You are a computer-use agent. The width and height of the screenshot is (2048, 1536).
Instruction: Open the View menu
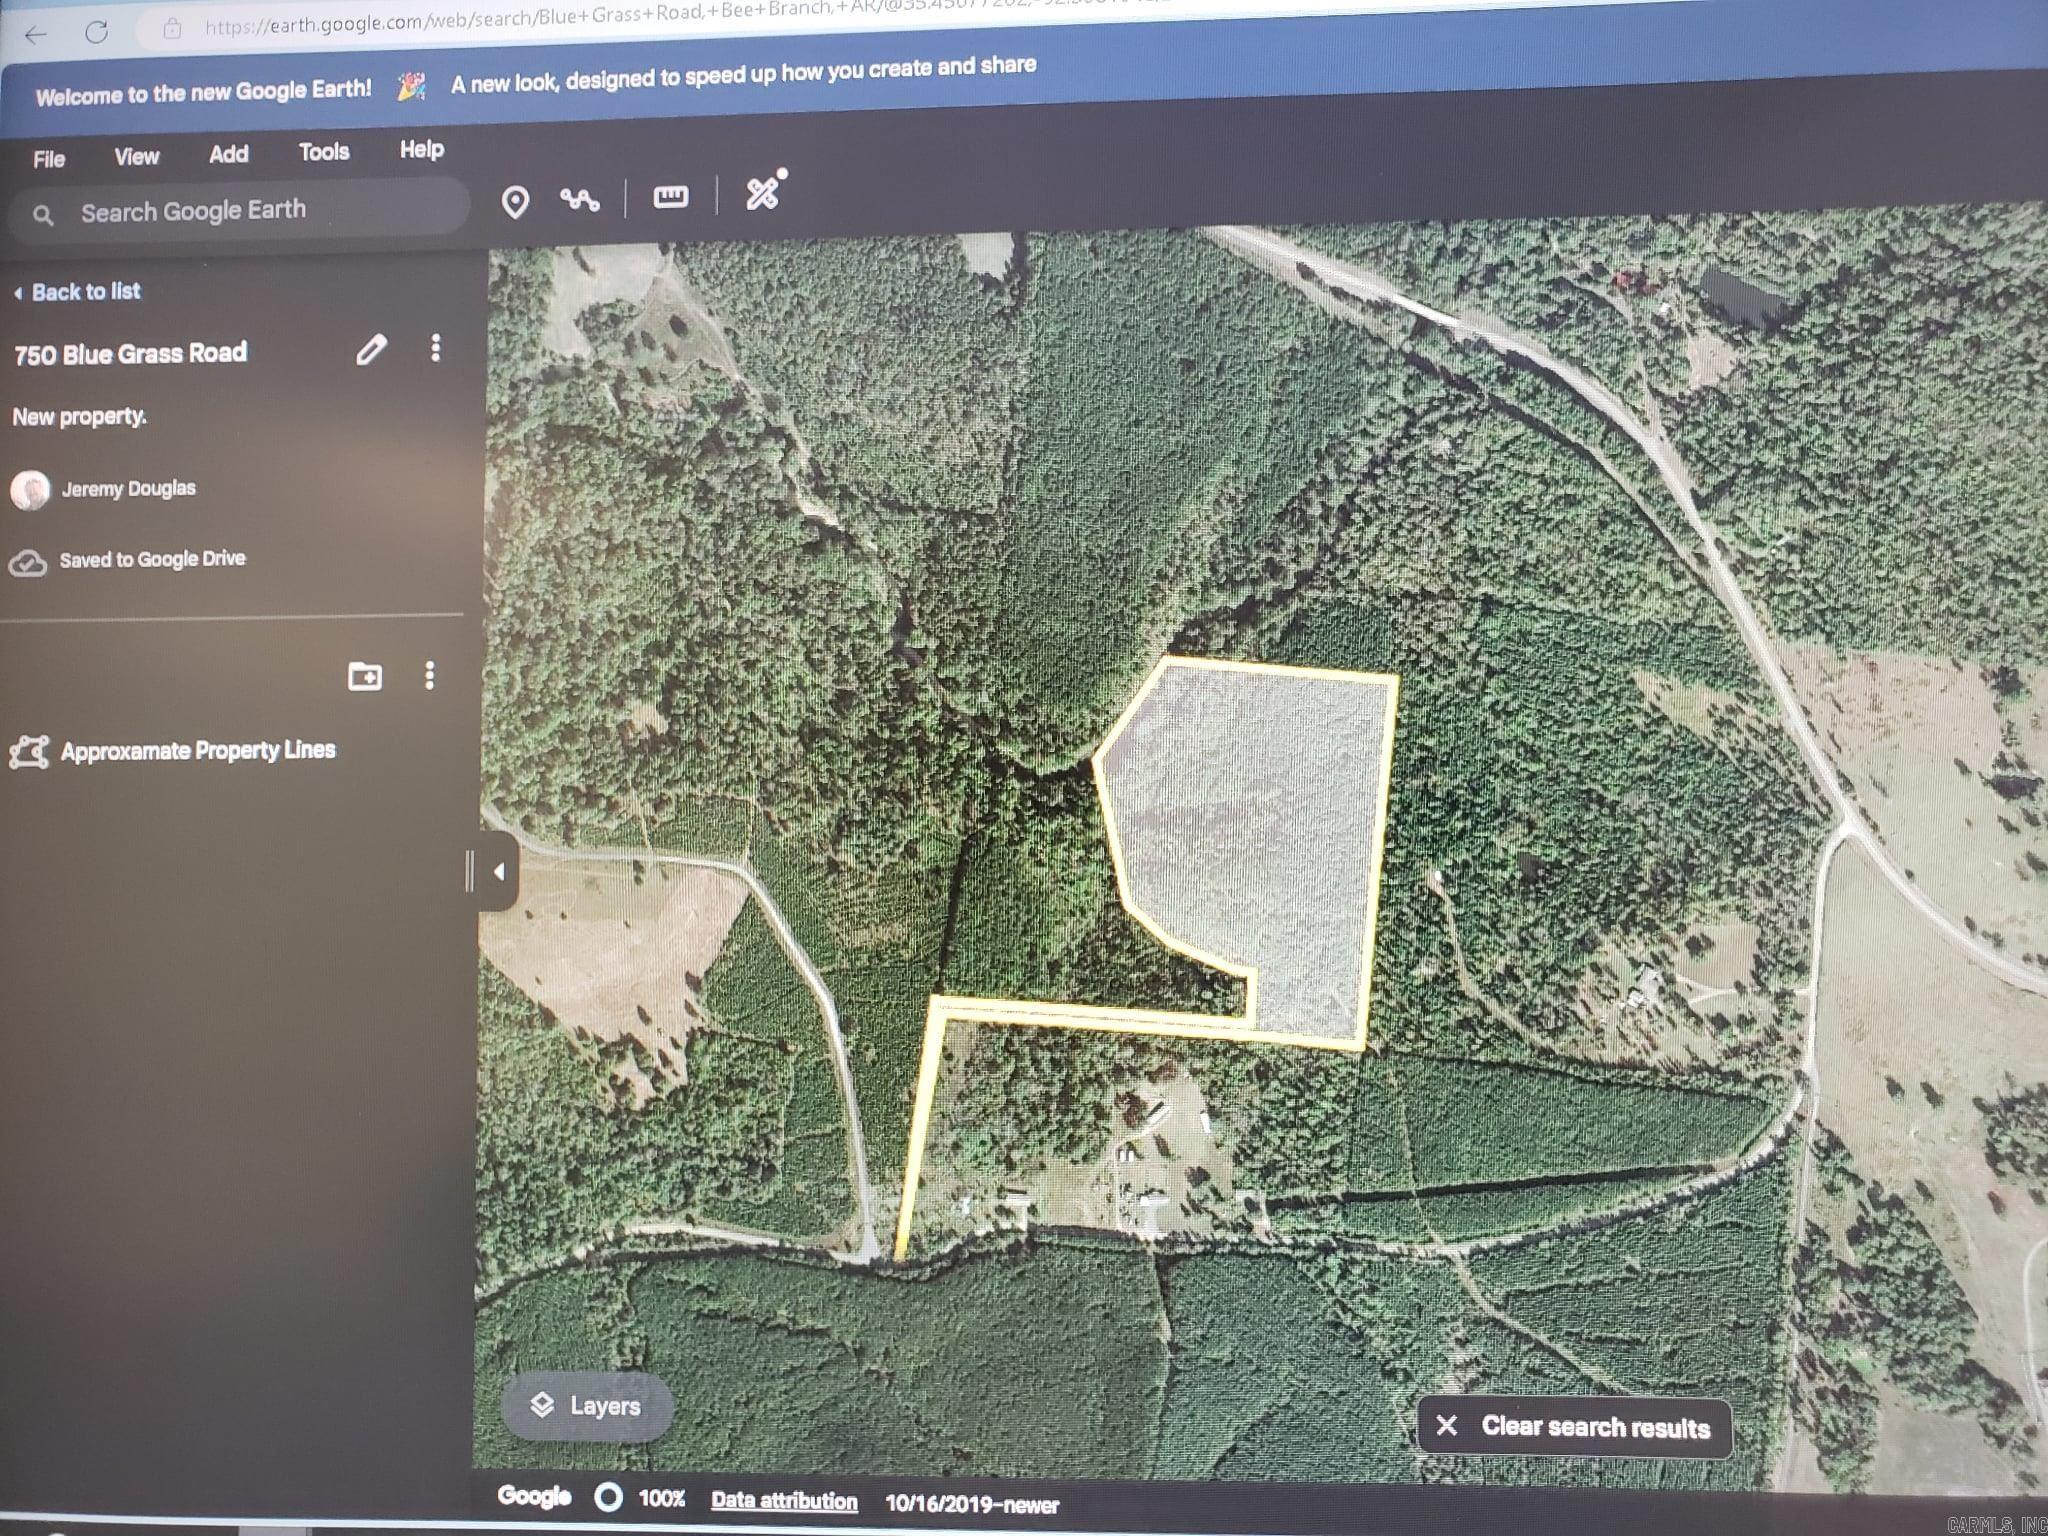(x=137, y=157)
